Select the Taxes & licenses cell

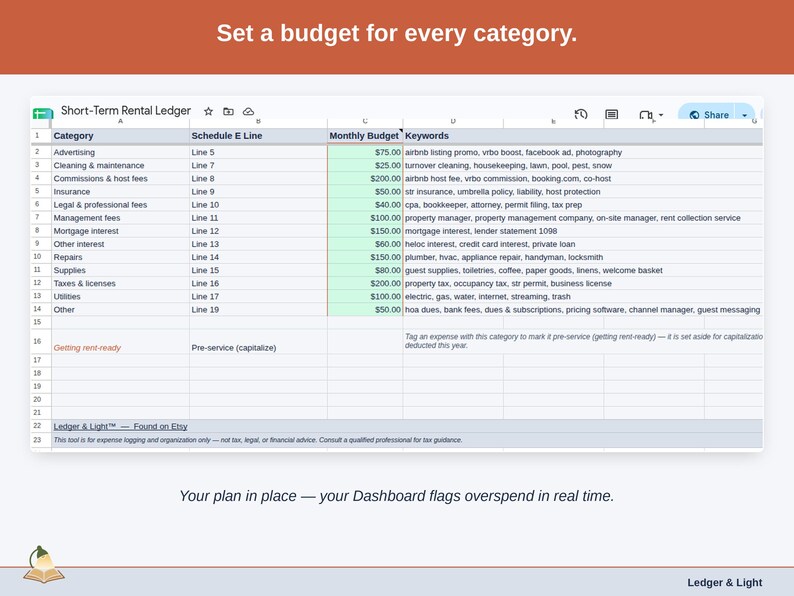click(x=121, y=284)
